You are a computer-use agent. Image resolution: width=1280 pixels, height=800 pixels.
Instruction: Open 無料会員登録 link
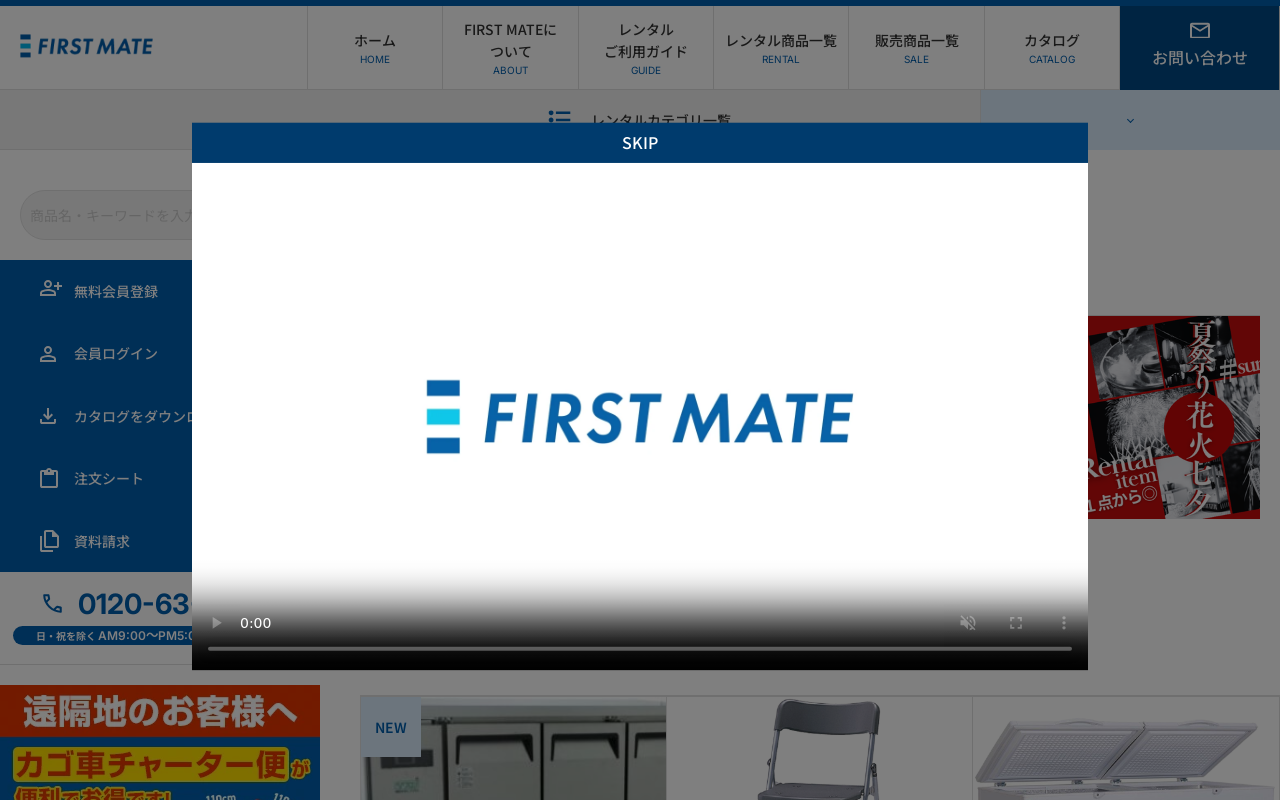point(116,291)
